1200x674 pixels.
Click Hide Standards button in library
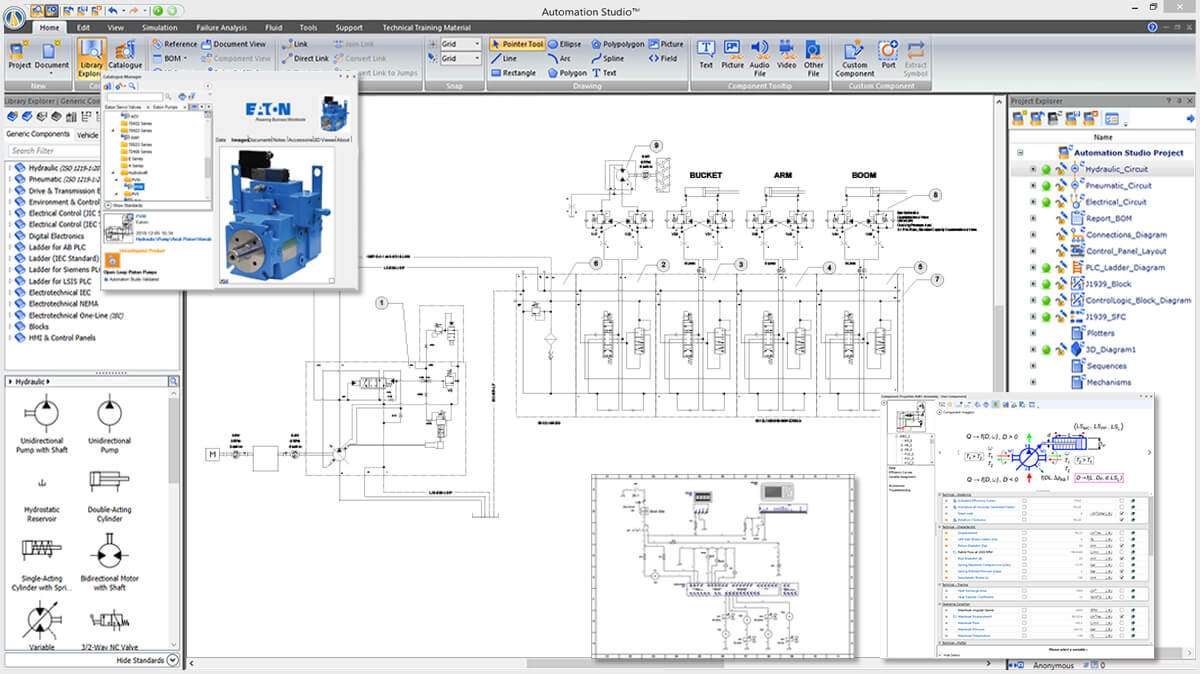147,661
